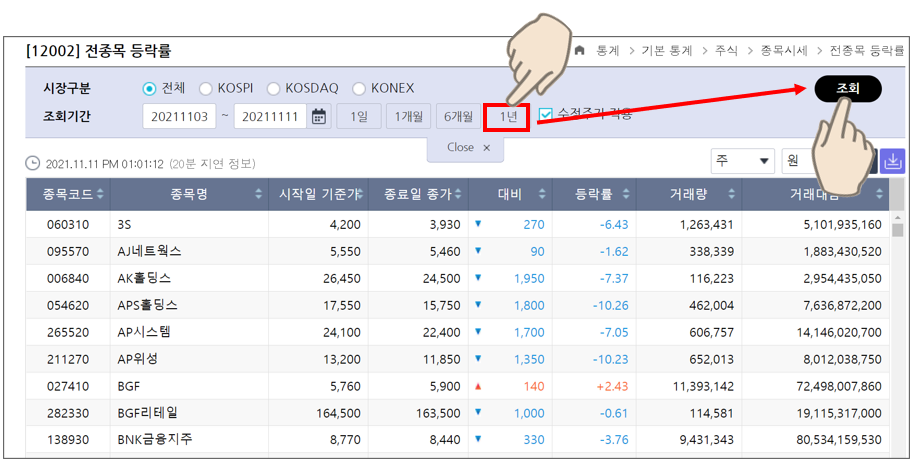Select the KOSDAQ radio button
This screenshot has width=922, height=465.
point(273,89)
